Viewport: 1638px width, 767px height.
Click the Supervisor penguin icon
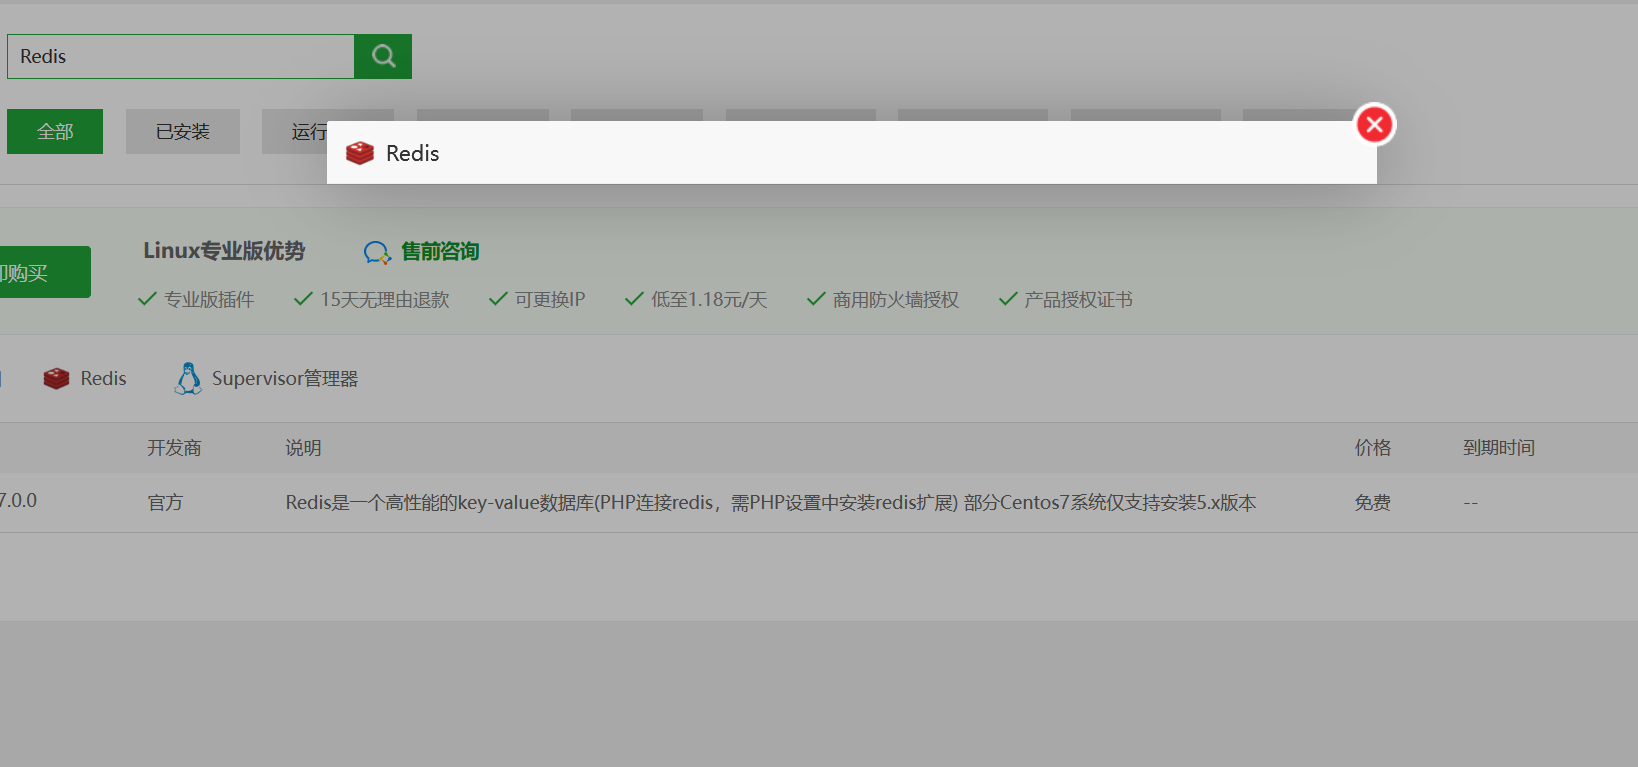pos(188,378)
